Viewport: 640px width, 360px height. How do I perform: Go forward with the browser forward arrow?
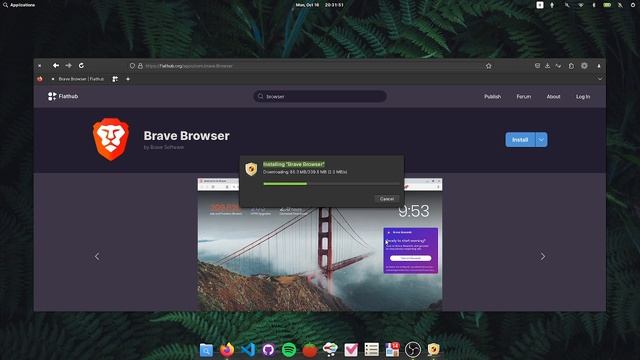[x=69, y=65]
